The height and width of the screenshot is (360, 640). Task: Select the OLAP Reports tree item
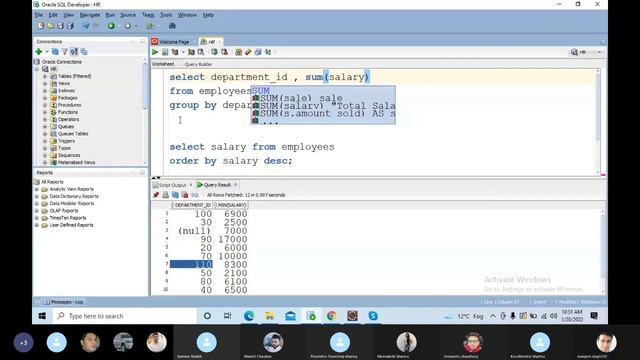[64, 211]
